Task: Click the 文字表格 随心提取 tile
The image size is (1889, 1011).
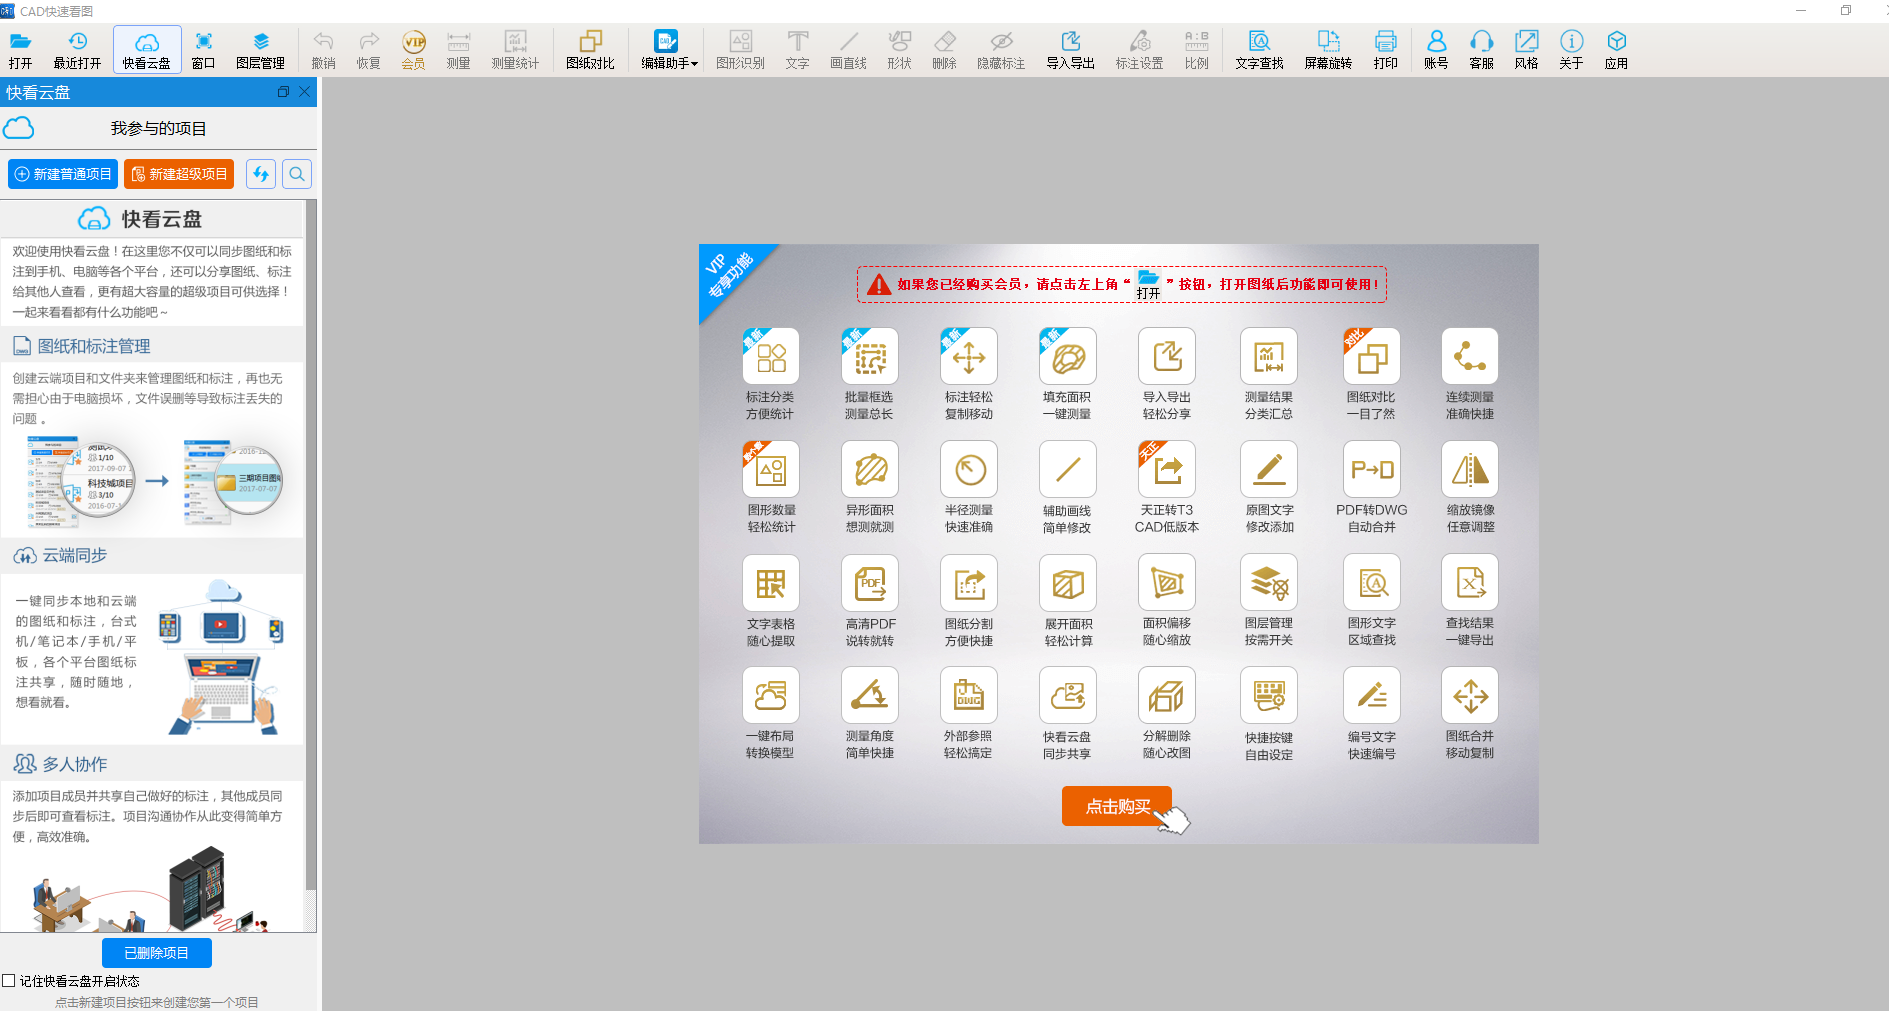Action: click(x=770, y=601)
